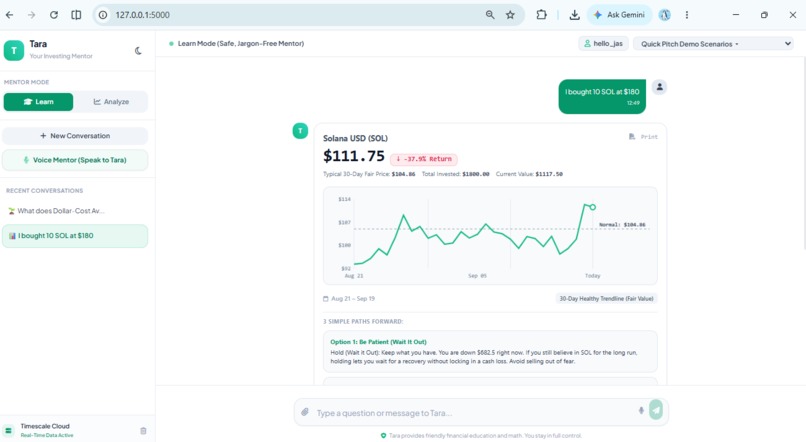This screenshot has height=442, width=806.
Task: Open Voice Mentor (Speak to Tara)
Action: pos(75,160)
